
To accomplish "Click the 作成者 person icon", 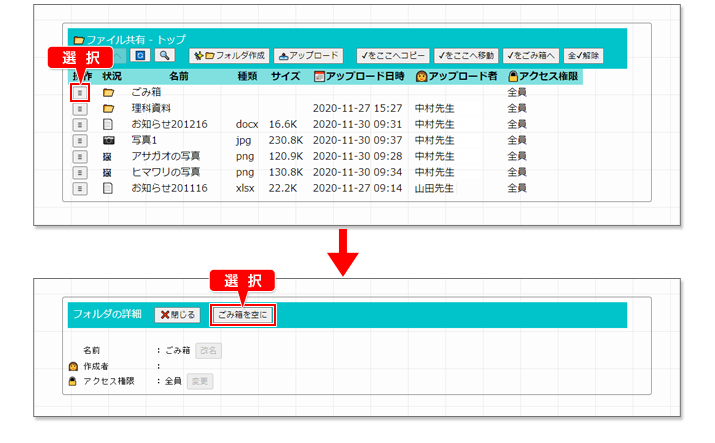I will (x=73, y=366).
